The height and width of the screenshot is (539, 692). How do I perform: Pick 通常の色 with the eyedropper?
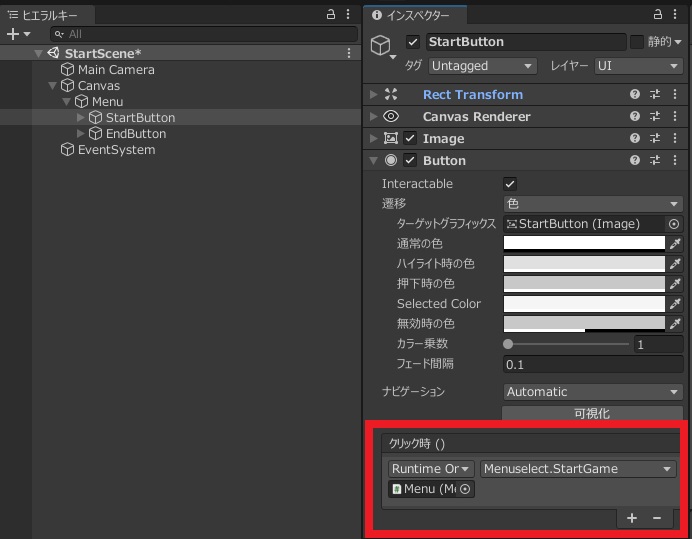pos(675,244)
